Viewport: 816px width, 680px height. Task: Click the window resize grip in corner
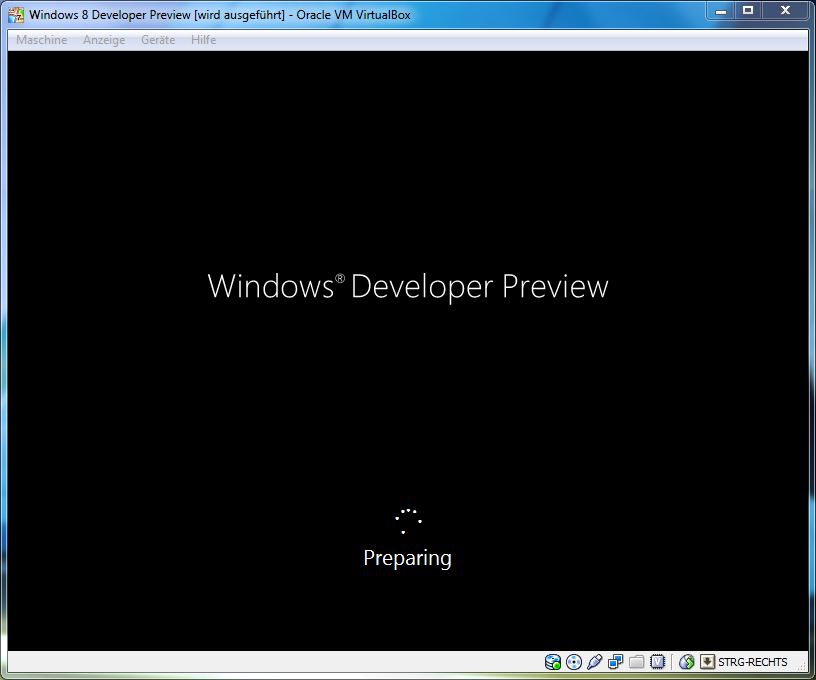point(802,666)
